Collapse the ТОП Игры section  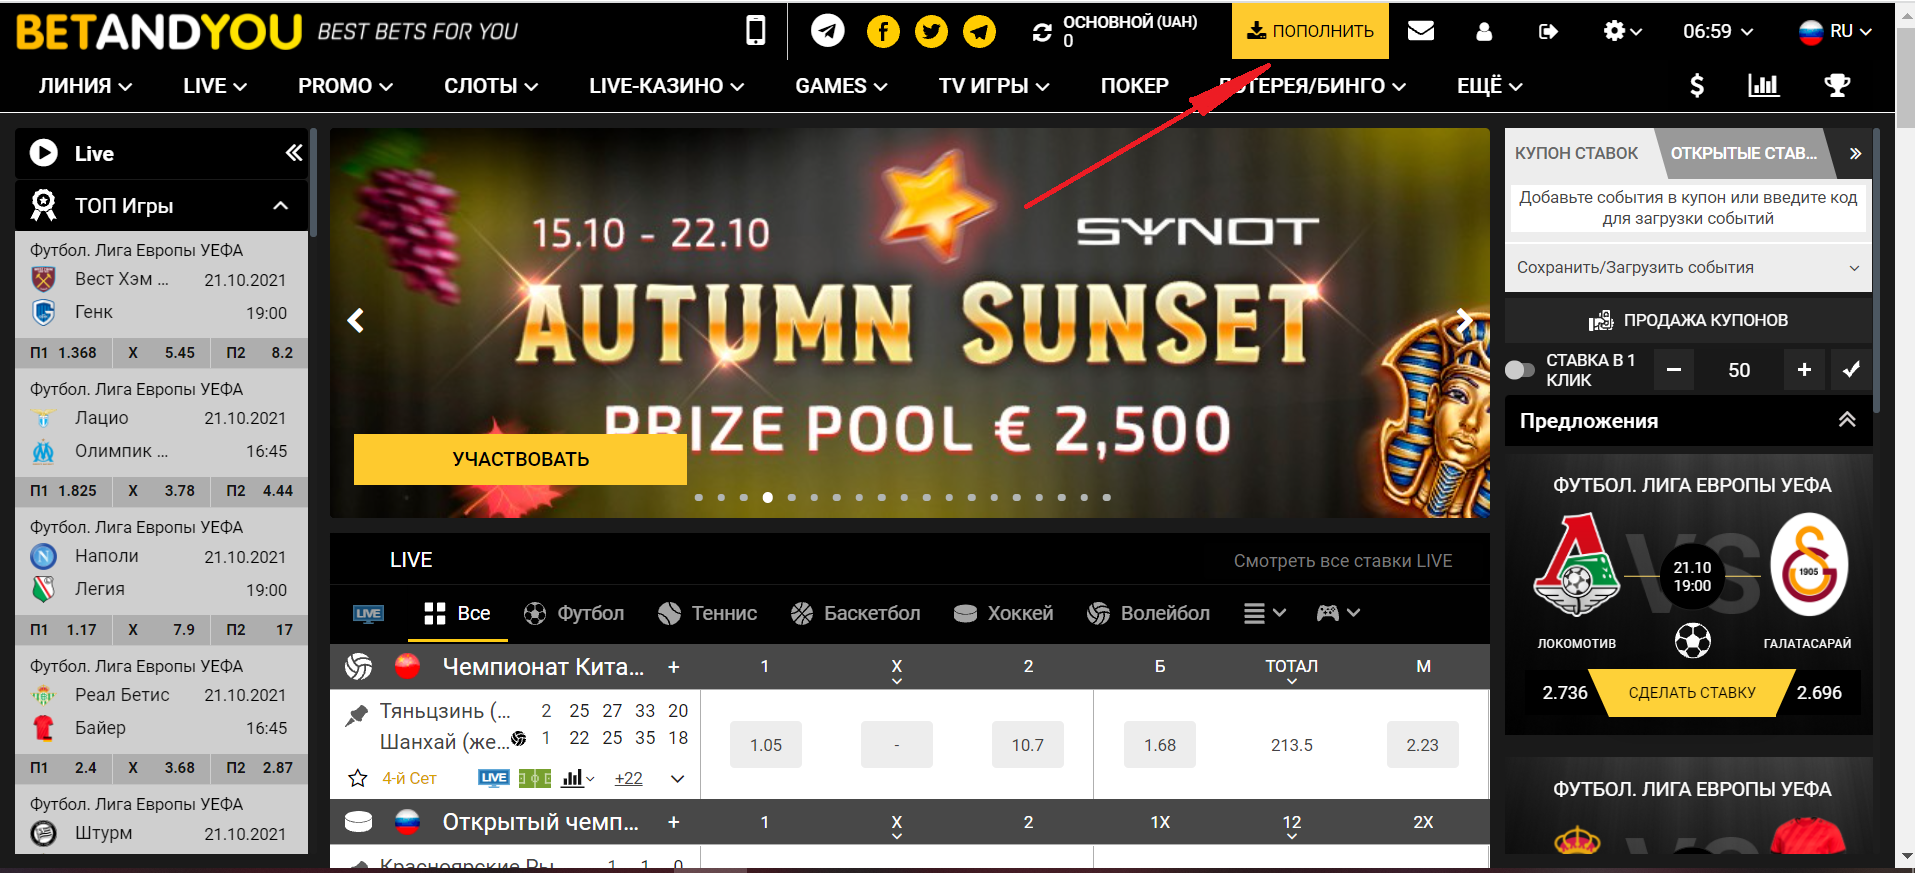coord(281,206)
